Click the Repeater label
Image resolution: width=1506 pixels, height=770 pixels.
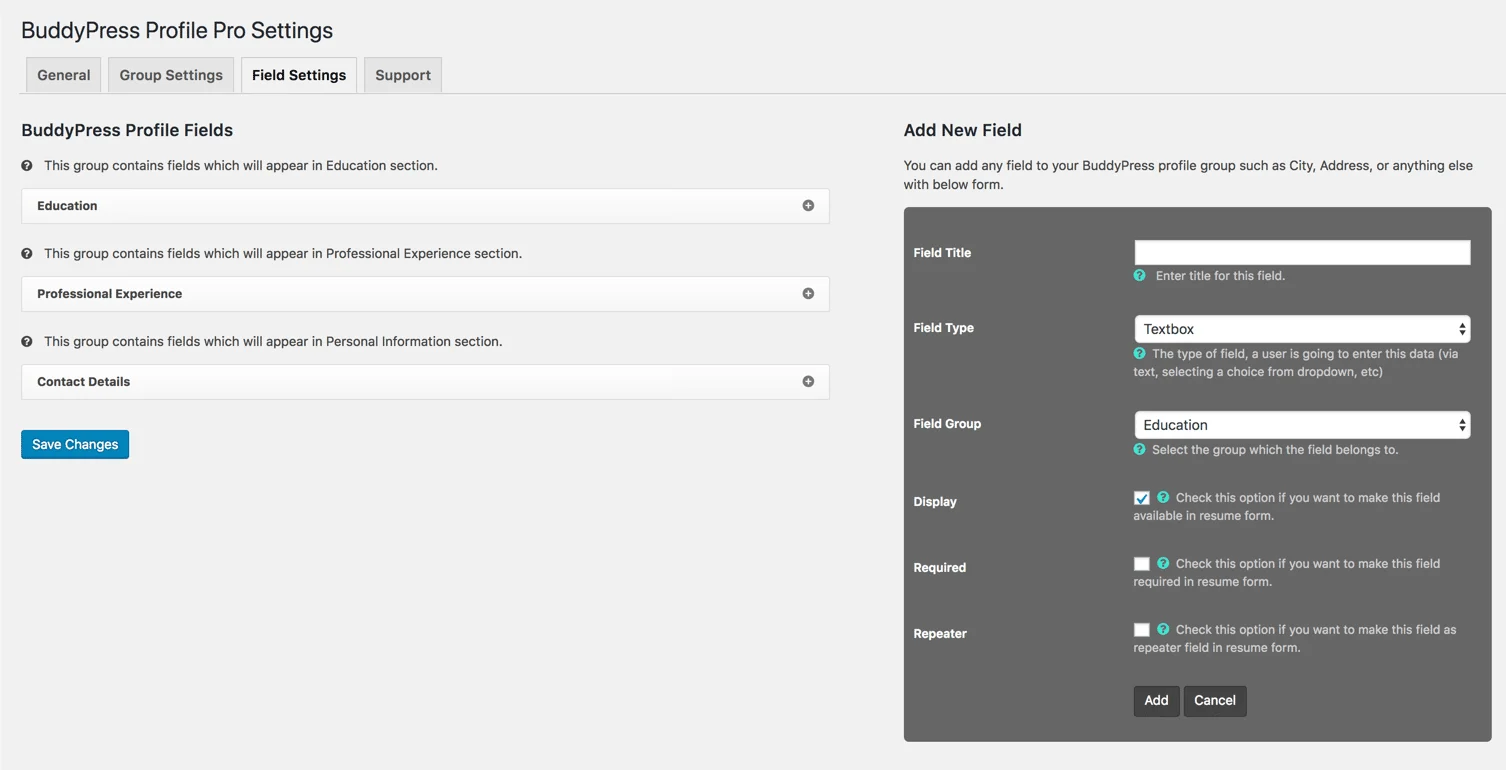[x=940, y=634]
